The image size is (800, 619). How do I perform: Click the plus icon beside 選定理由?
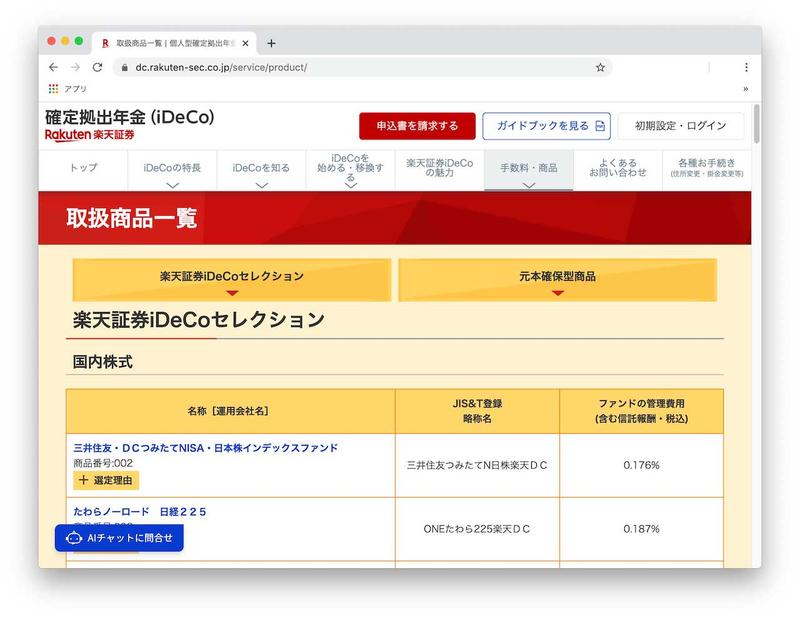83,480
